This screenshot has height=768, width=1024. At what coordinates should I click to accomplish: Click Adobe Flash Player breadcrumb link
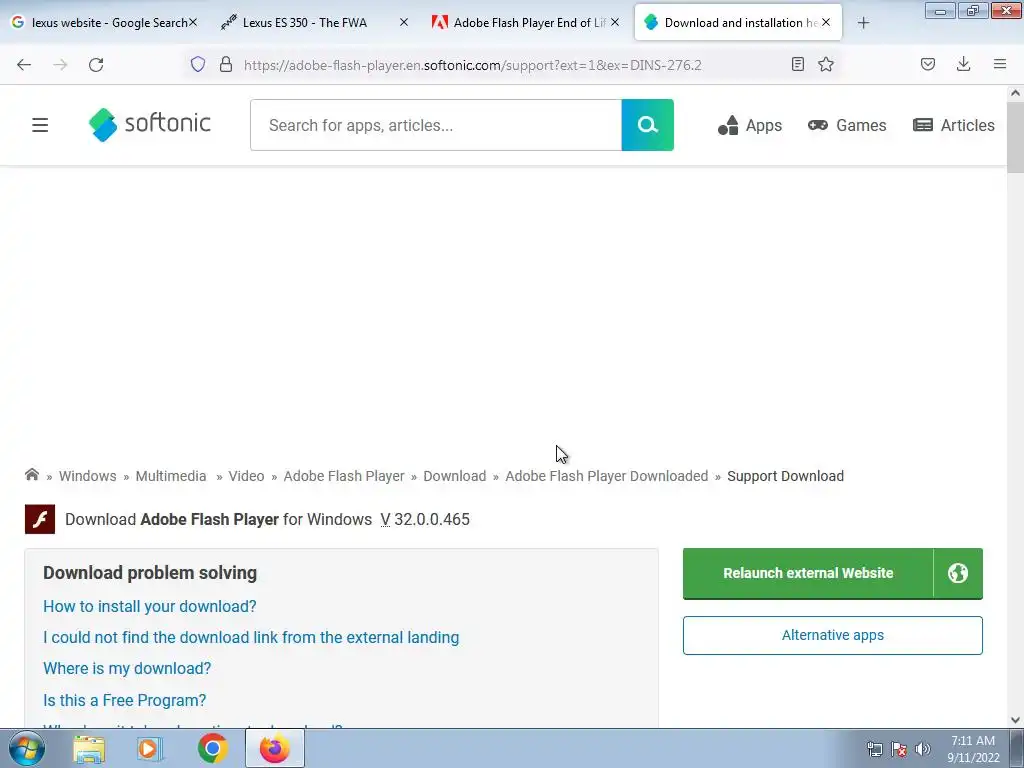(344, 476)
